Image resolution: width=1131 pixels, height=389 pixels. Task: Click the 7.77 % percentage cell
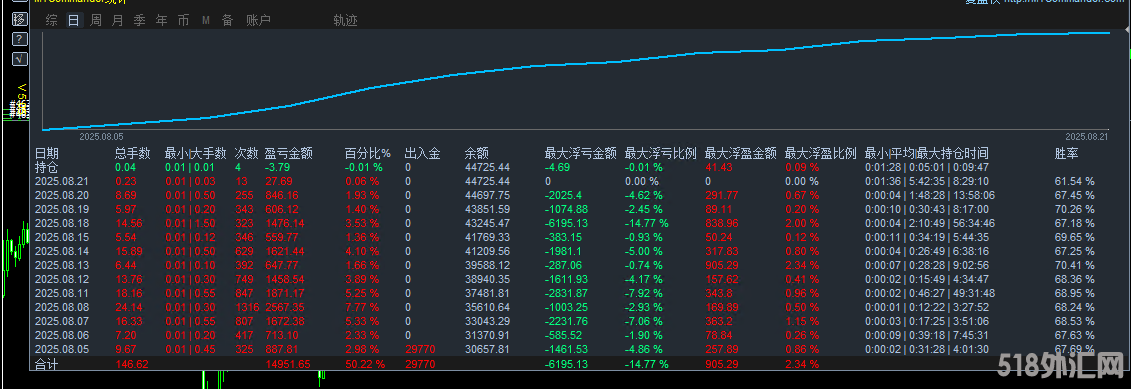pyautogui.click(x=362, y=307)
